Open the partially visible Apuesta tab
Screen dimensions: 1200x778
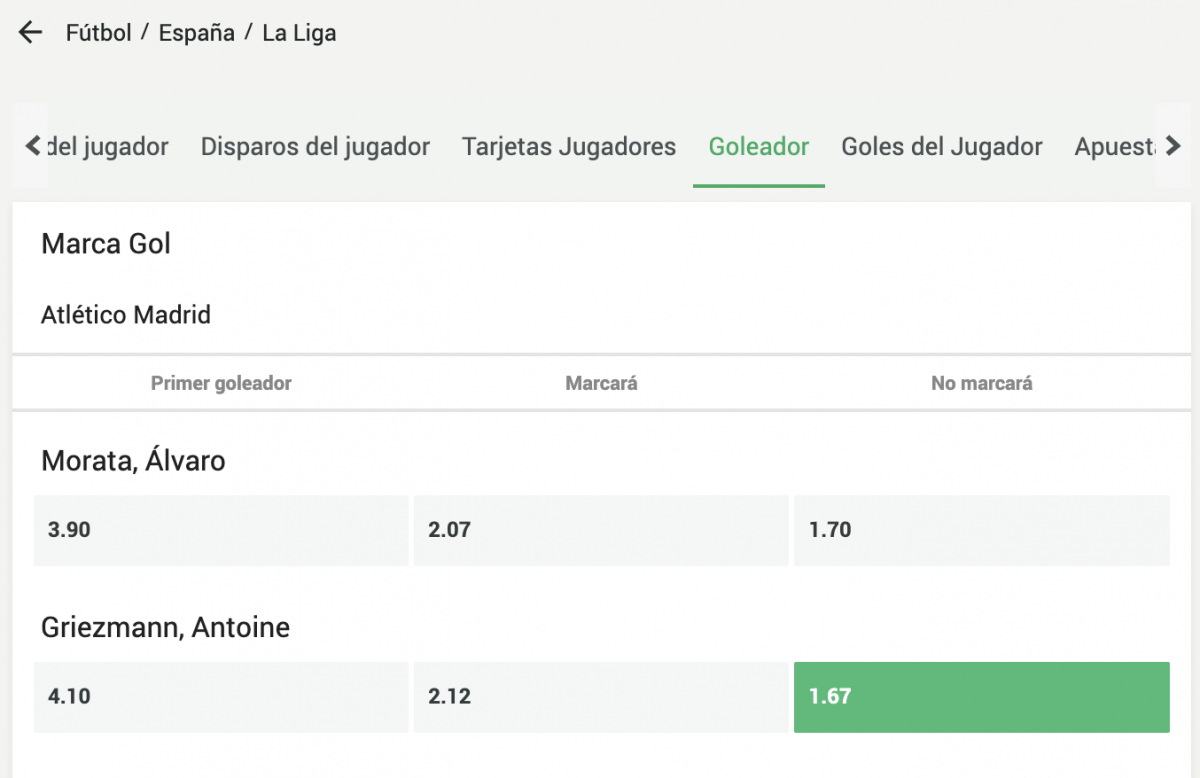(x=1113, y=147)
